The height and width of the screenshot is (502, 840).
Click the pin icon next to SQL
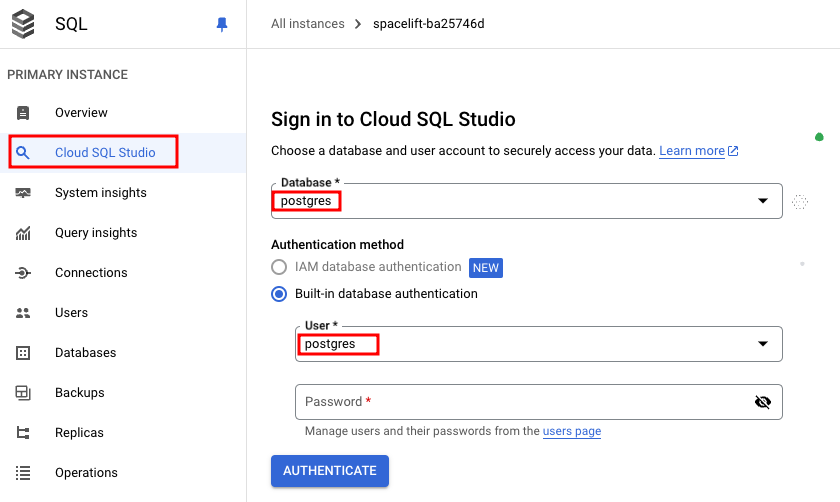222,25
